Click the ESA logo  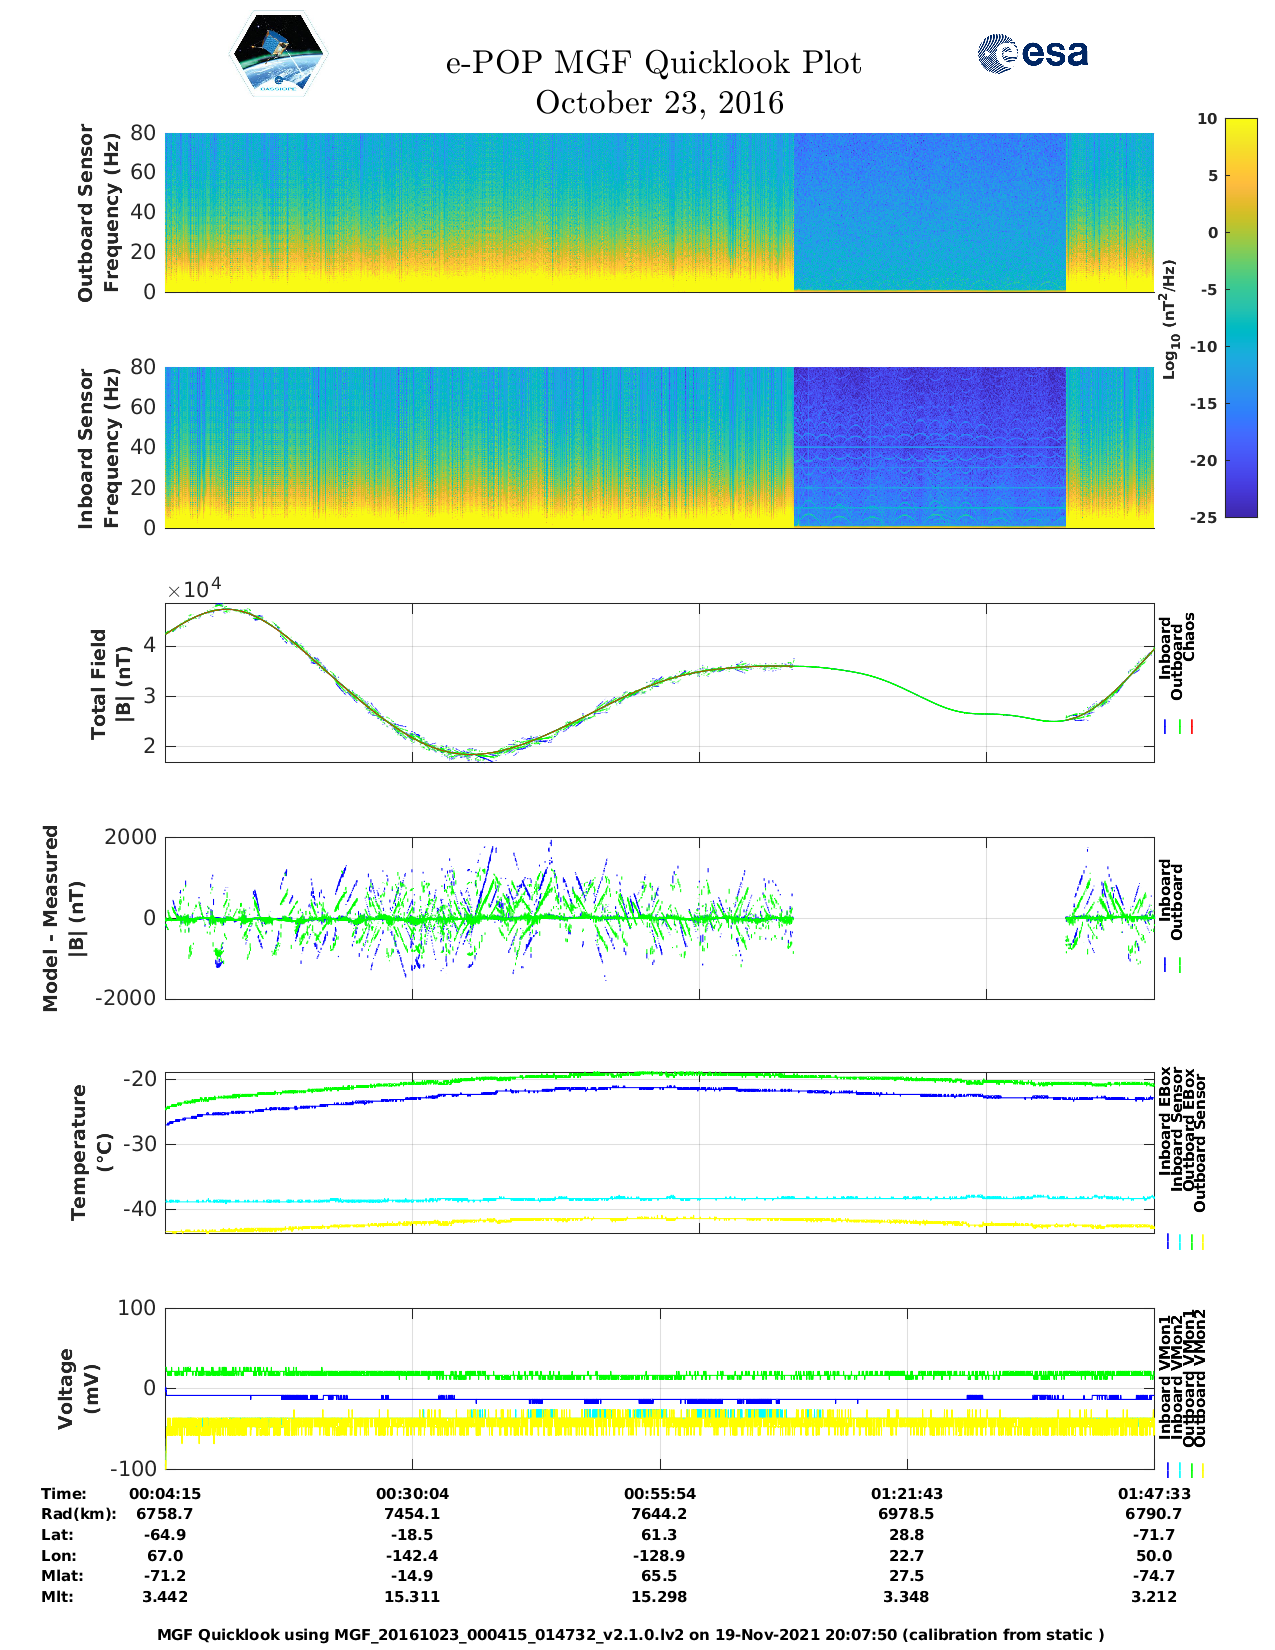pyautogui.click(x=1032, y=53)
